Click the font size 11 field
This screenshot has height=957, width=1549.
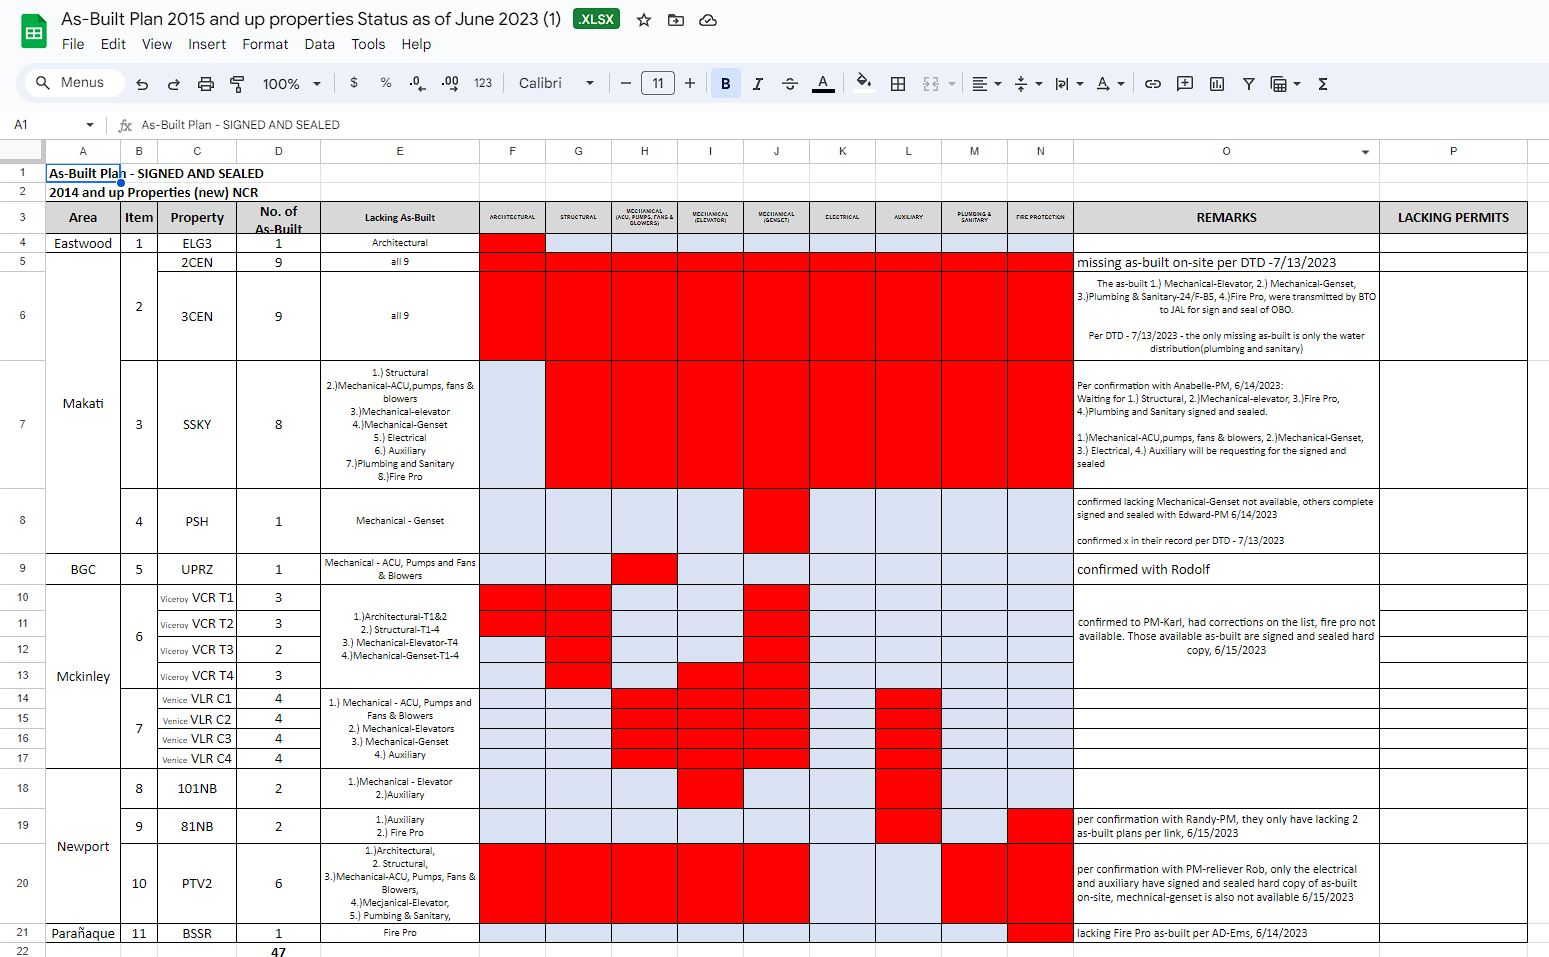coord(658,83)
